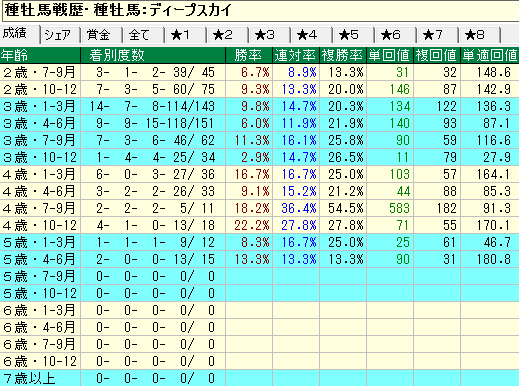Image resolution: width=519 pixels, height=386 pixels.
Task: Select the row 3歳・10-12
Action: (259, 157)
